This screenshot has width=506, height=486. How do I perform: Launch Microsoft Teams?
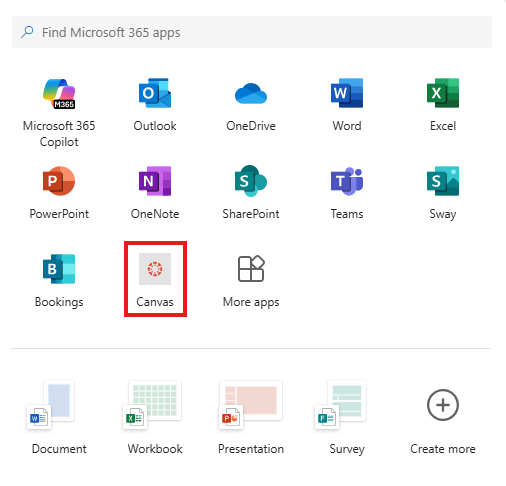[347, 181]
